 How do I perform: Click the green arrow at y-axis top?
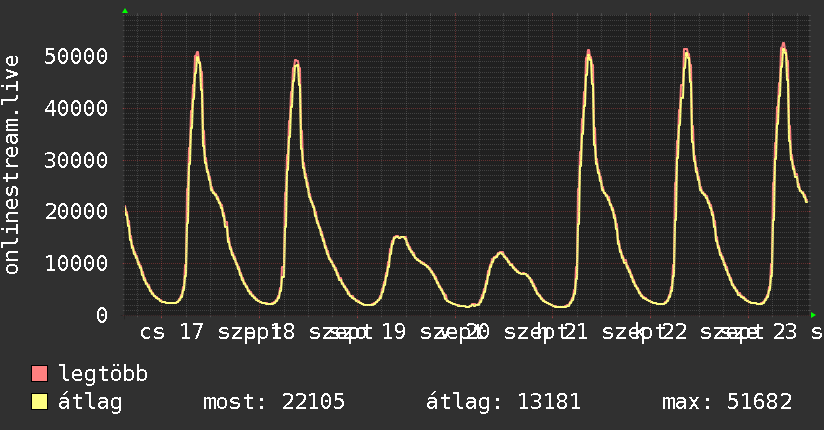click(x=125, y=11)
